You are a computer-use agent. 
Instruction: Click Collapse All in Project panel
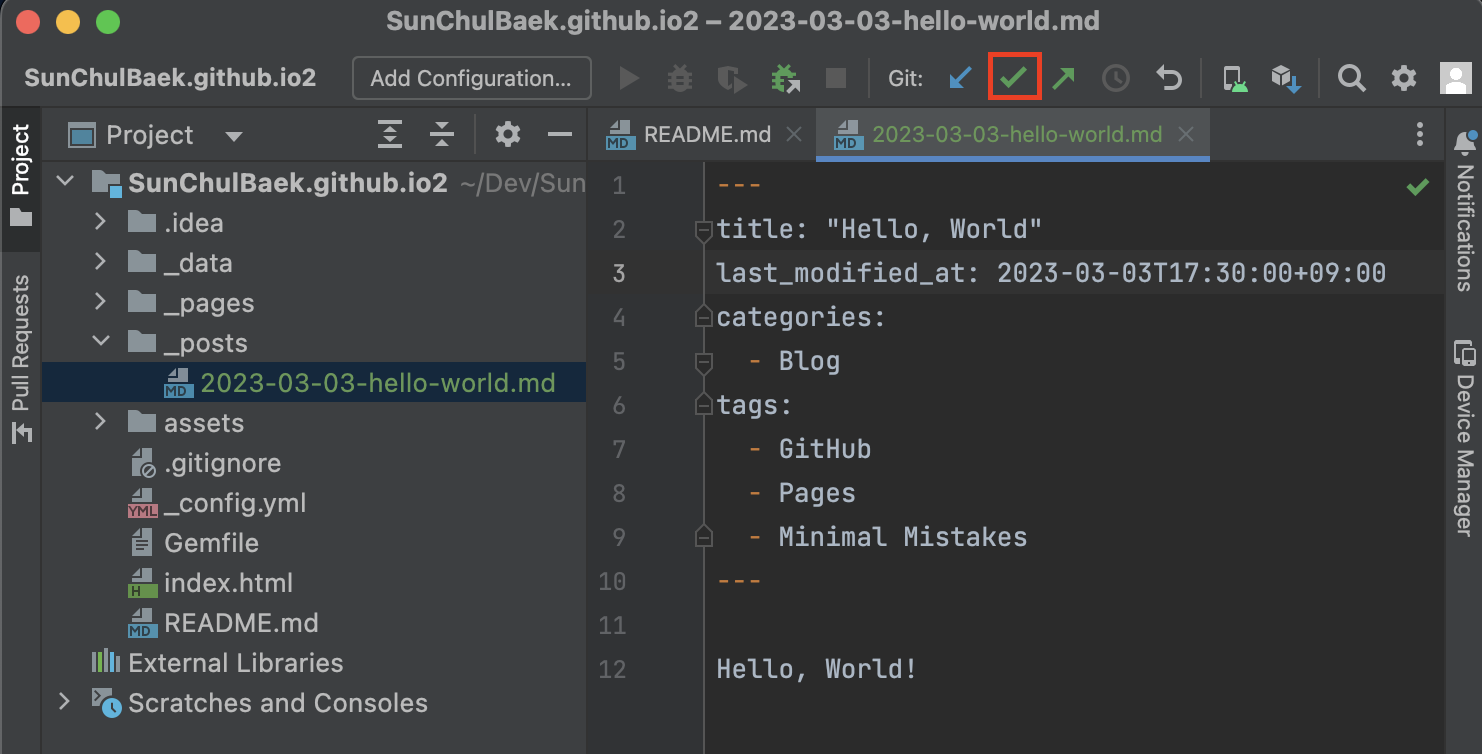pos(442,134)
